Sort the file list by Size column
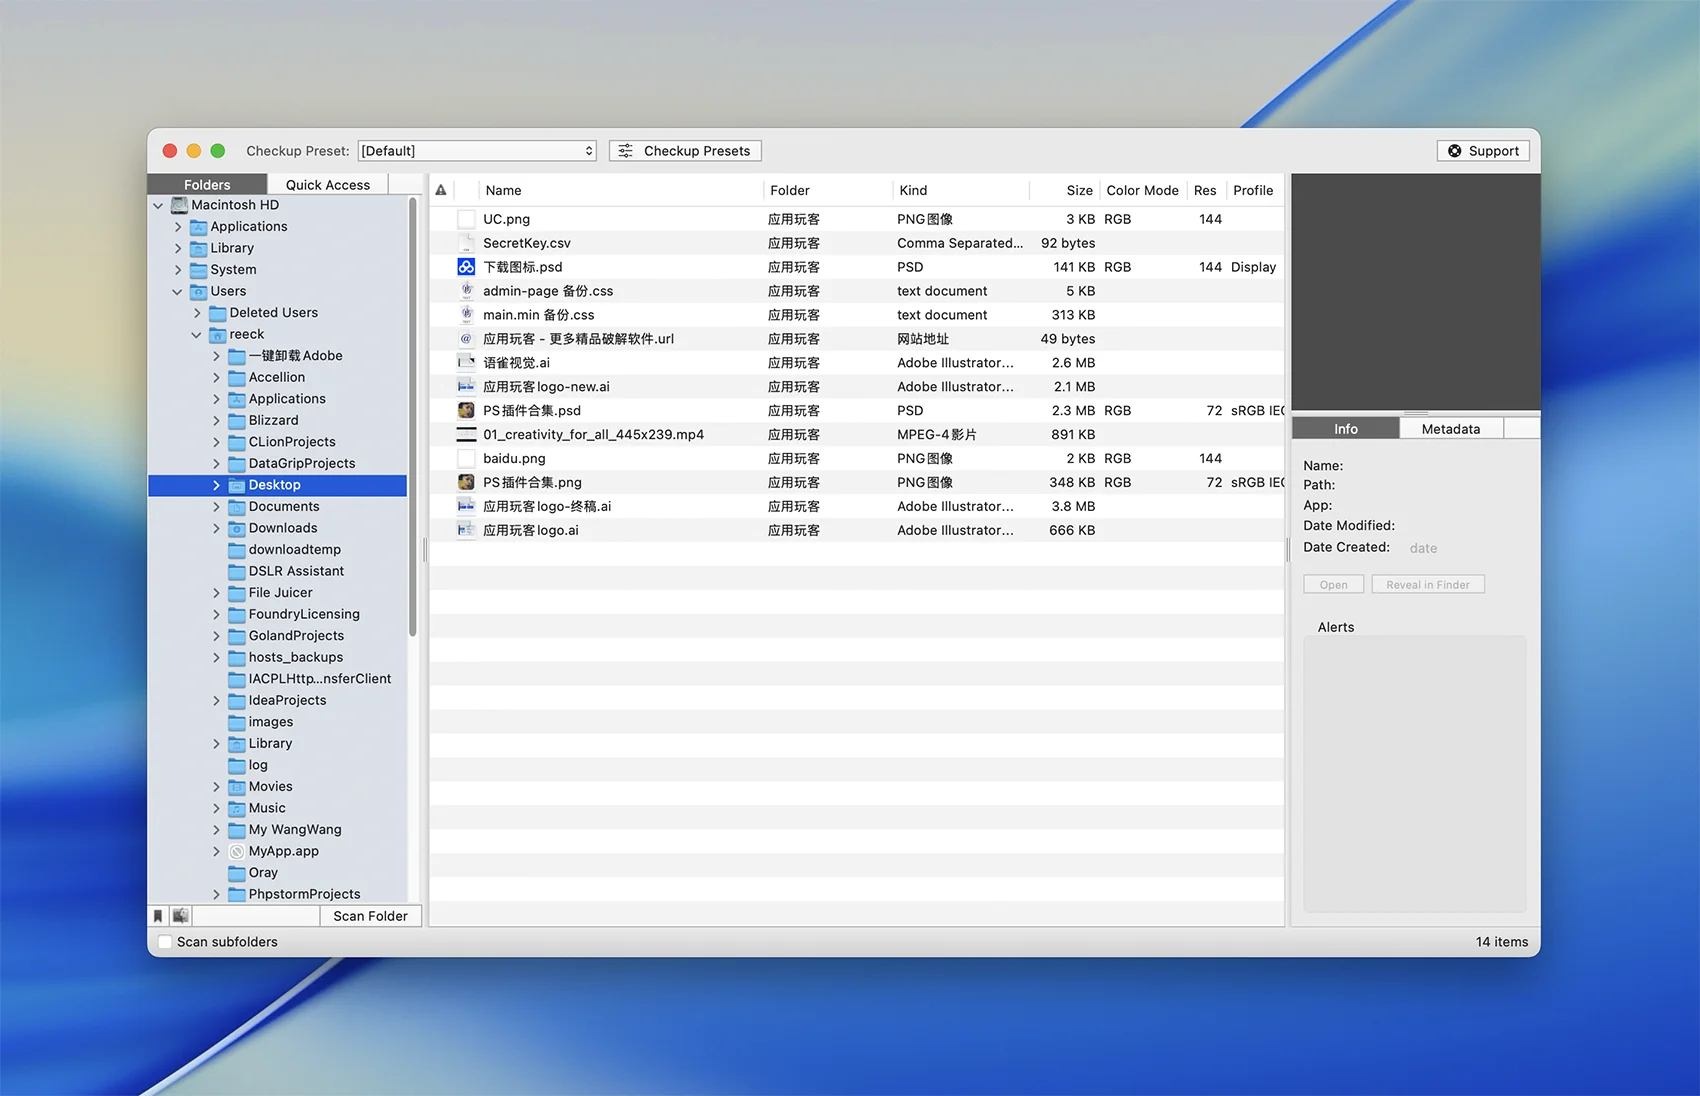This screenshot has height=1096, width=1700. pos(1078,190)
